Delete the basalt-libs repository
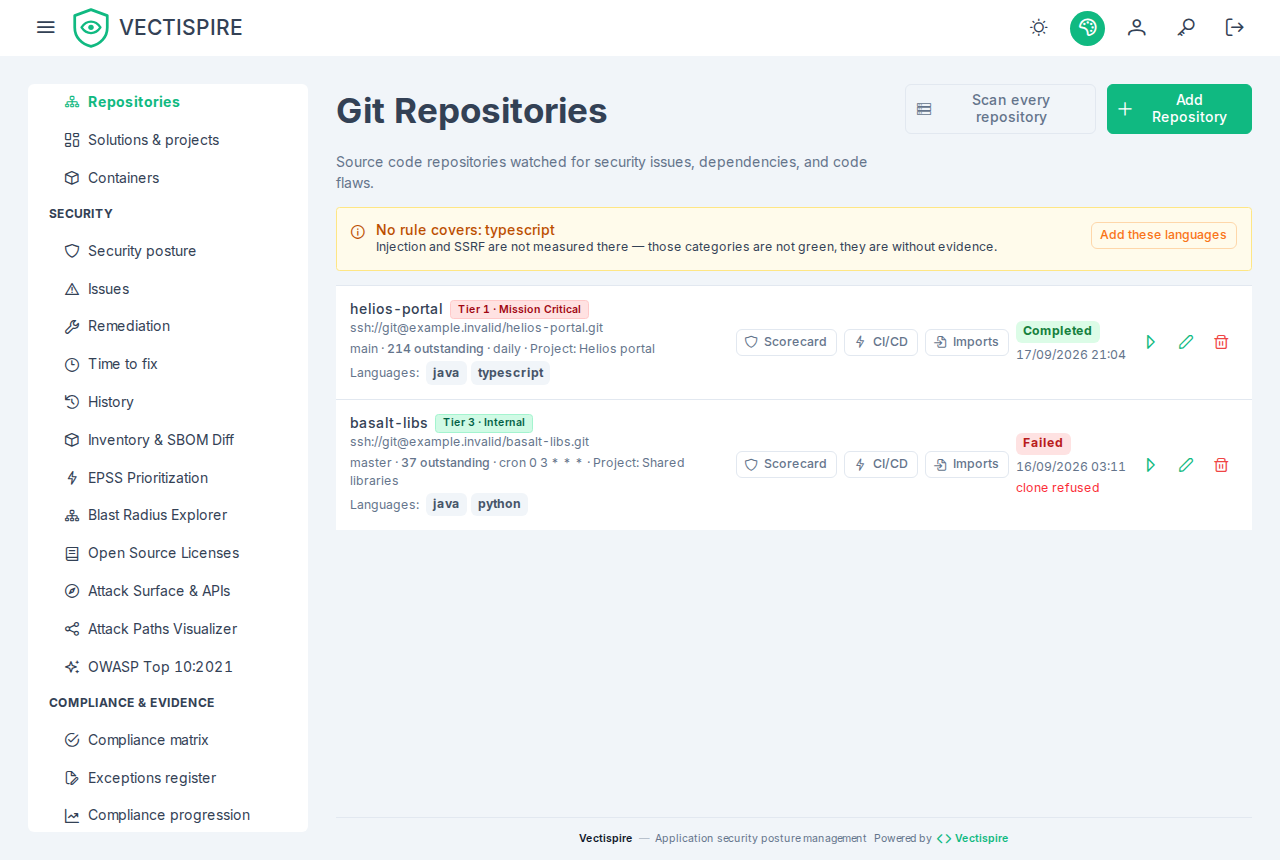Screen dimensions: 1280x860 1221,465
